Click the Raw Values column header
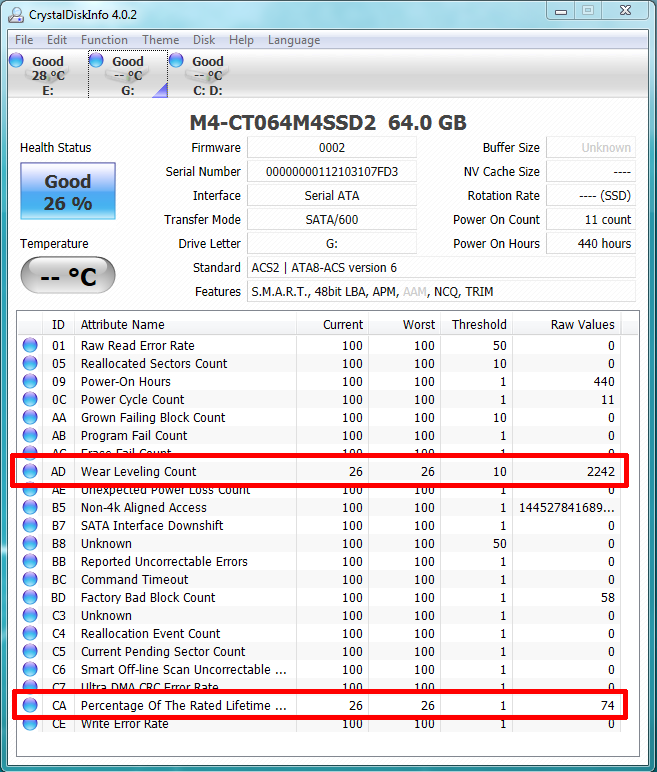This screenshot has width=657, height=772. point(567,324)
